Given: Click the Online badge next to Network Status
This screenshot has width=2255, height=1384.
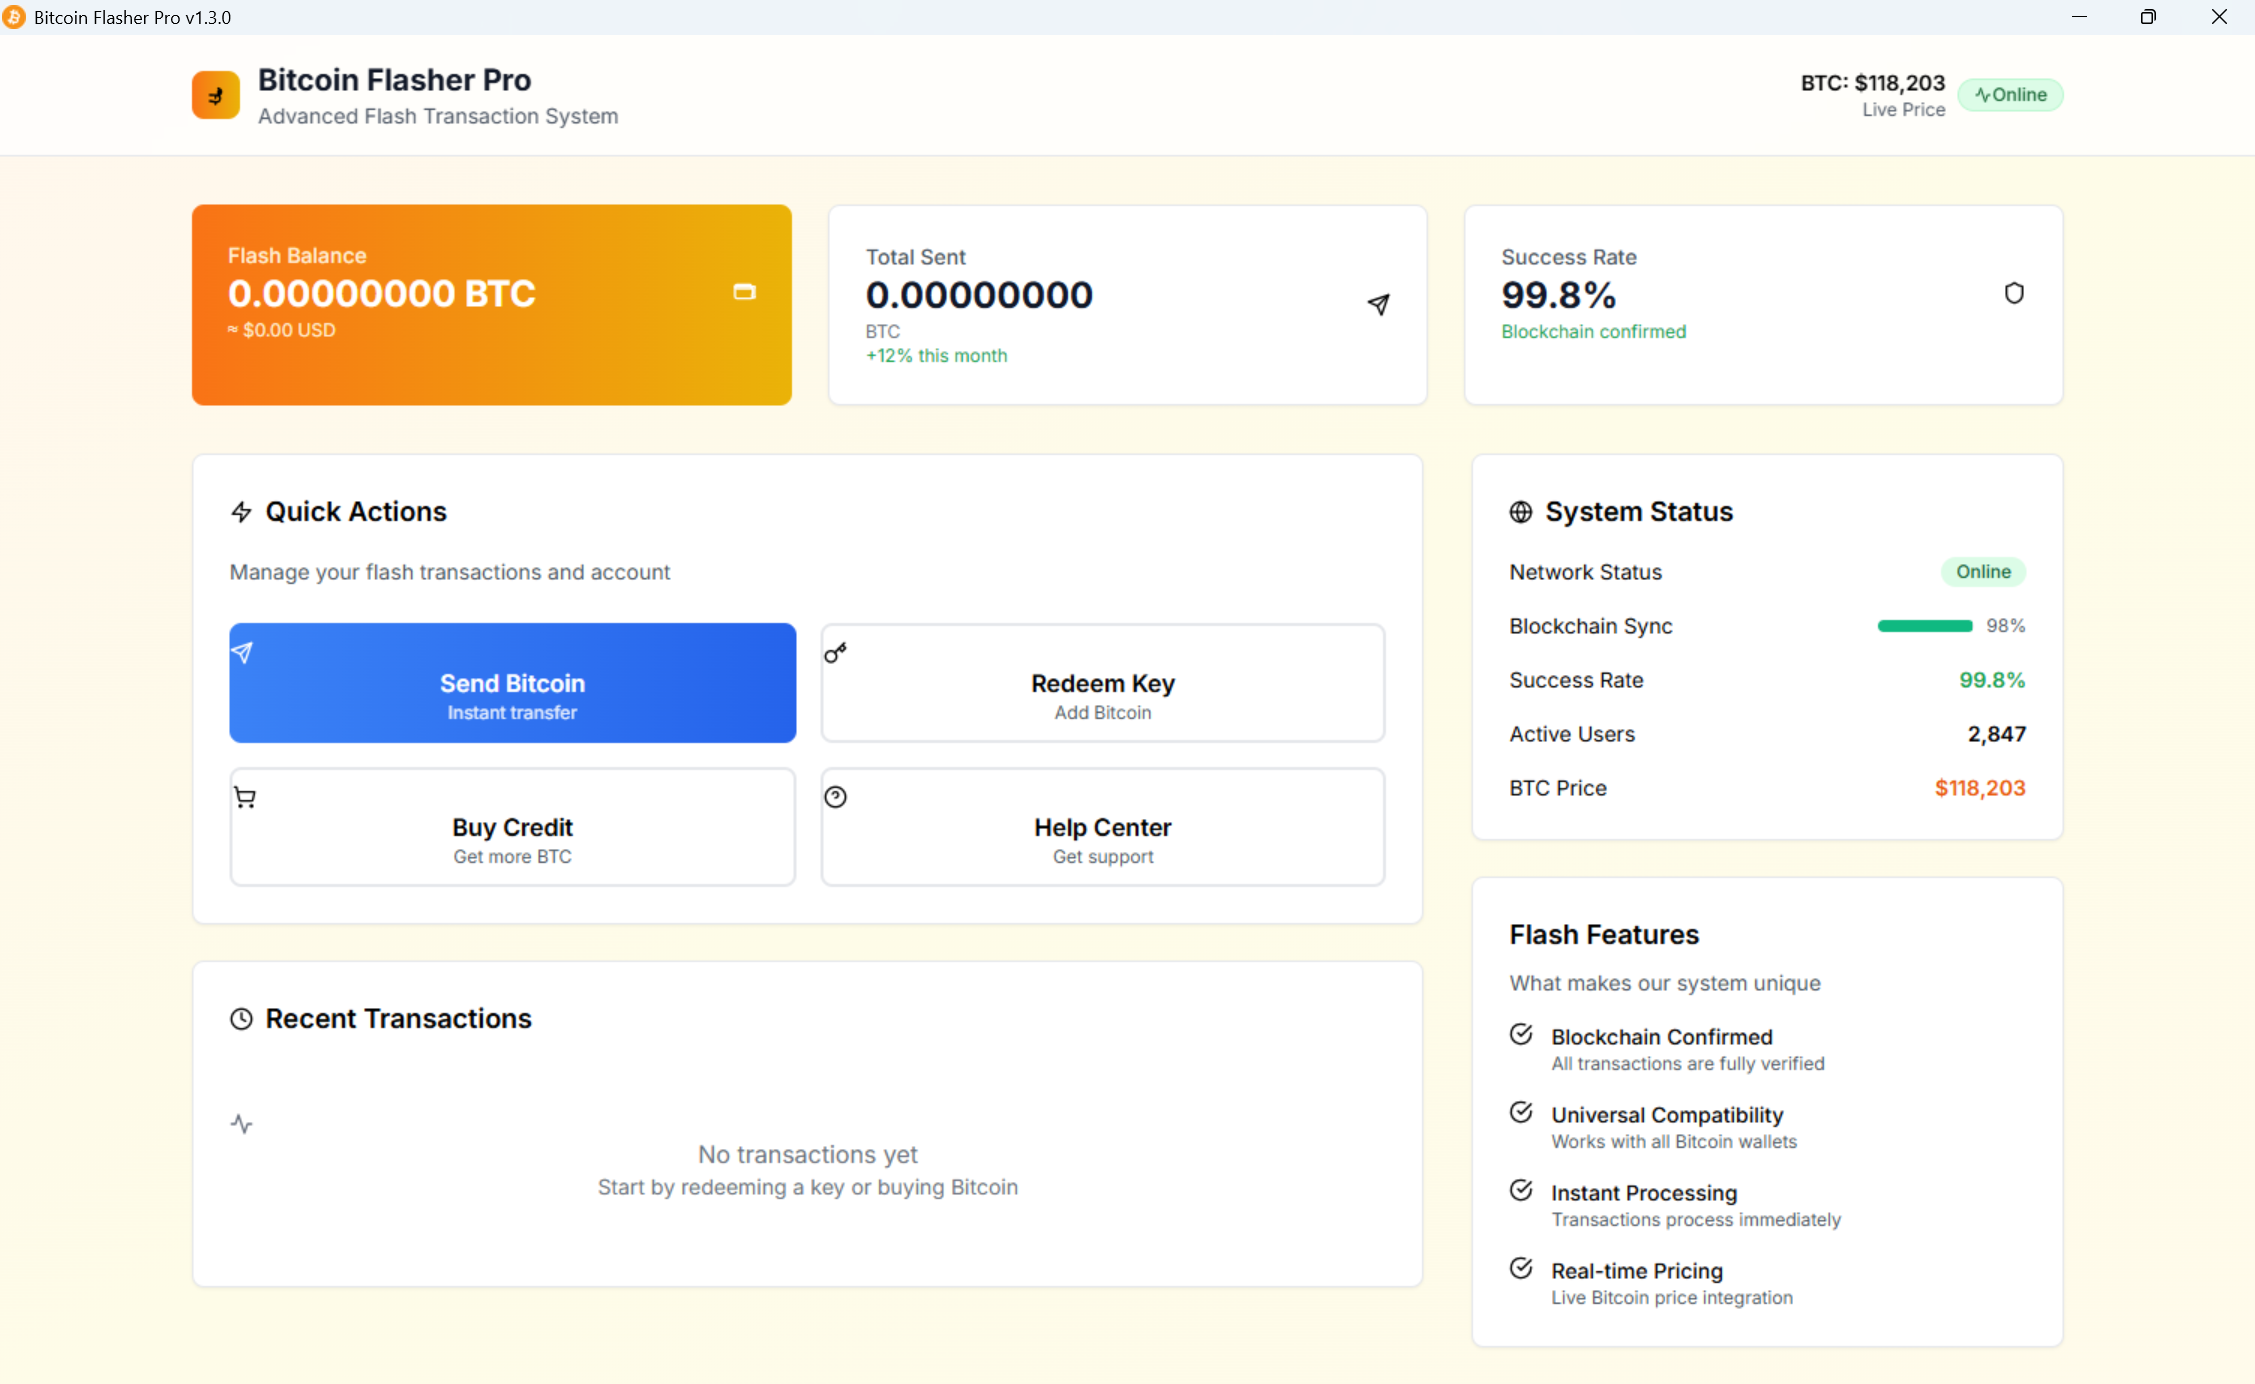Looking at the screenshot, I should pos(1983,571).
